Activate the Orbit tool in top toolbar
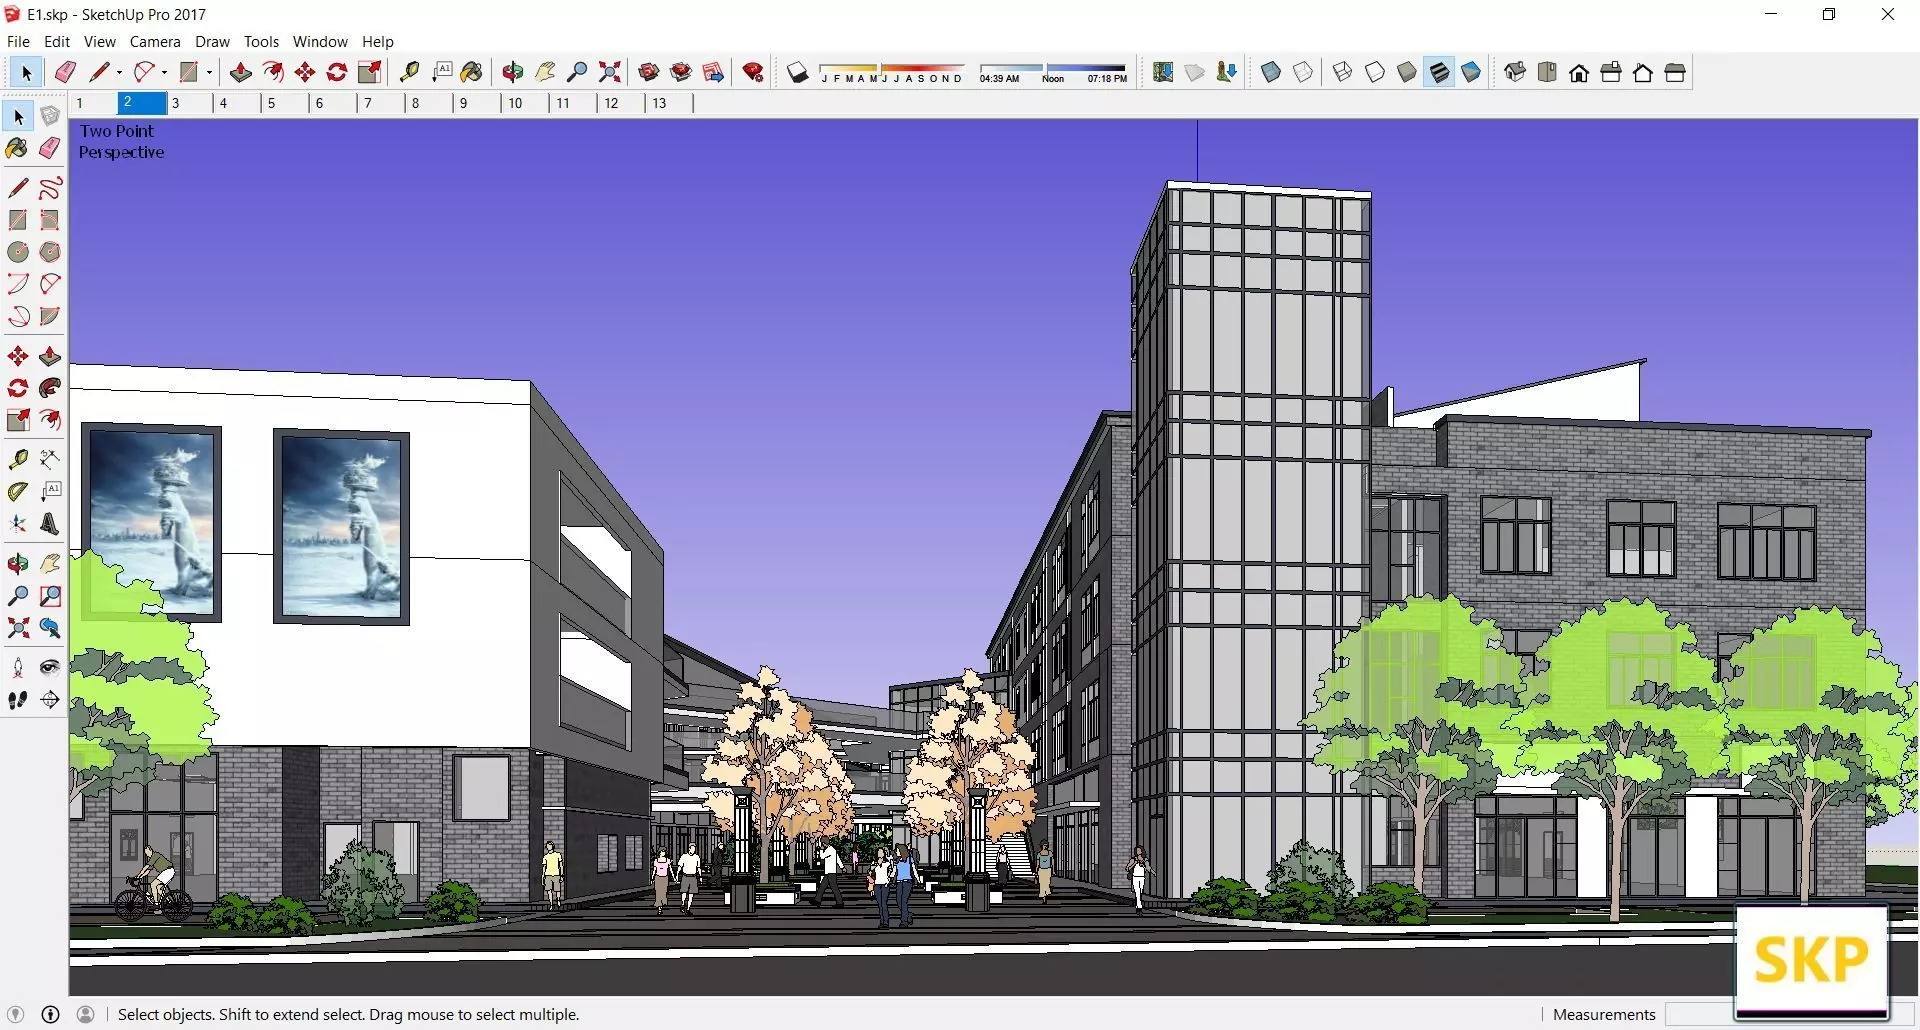 coord(513,72)
